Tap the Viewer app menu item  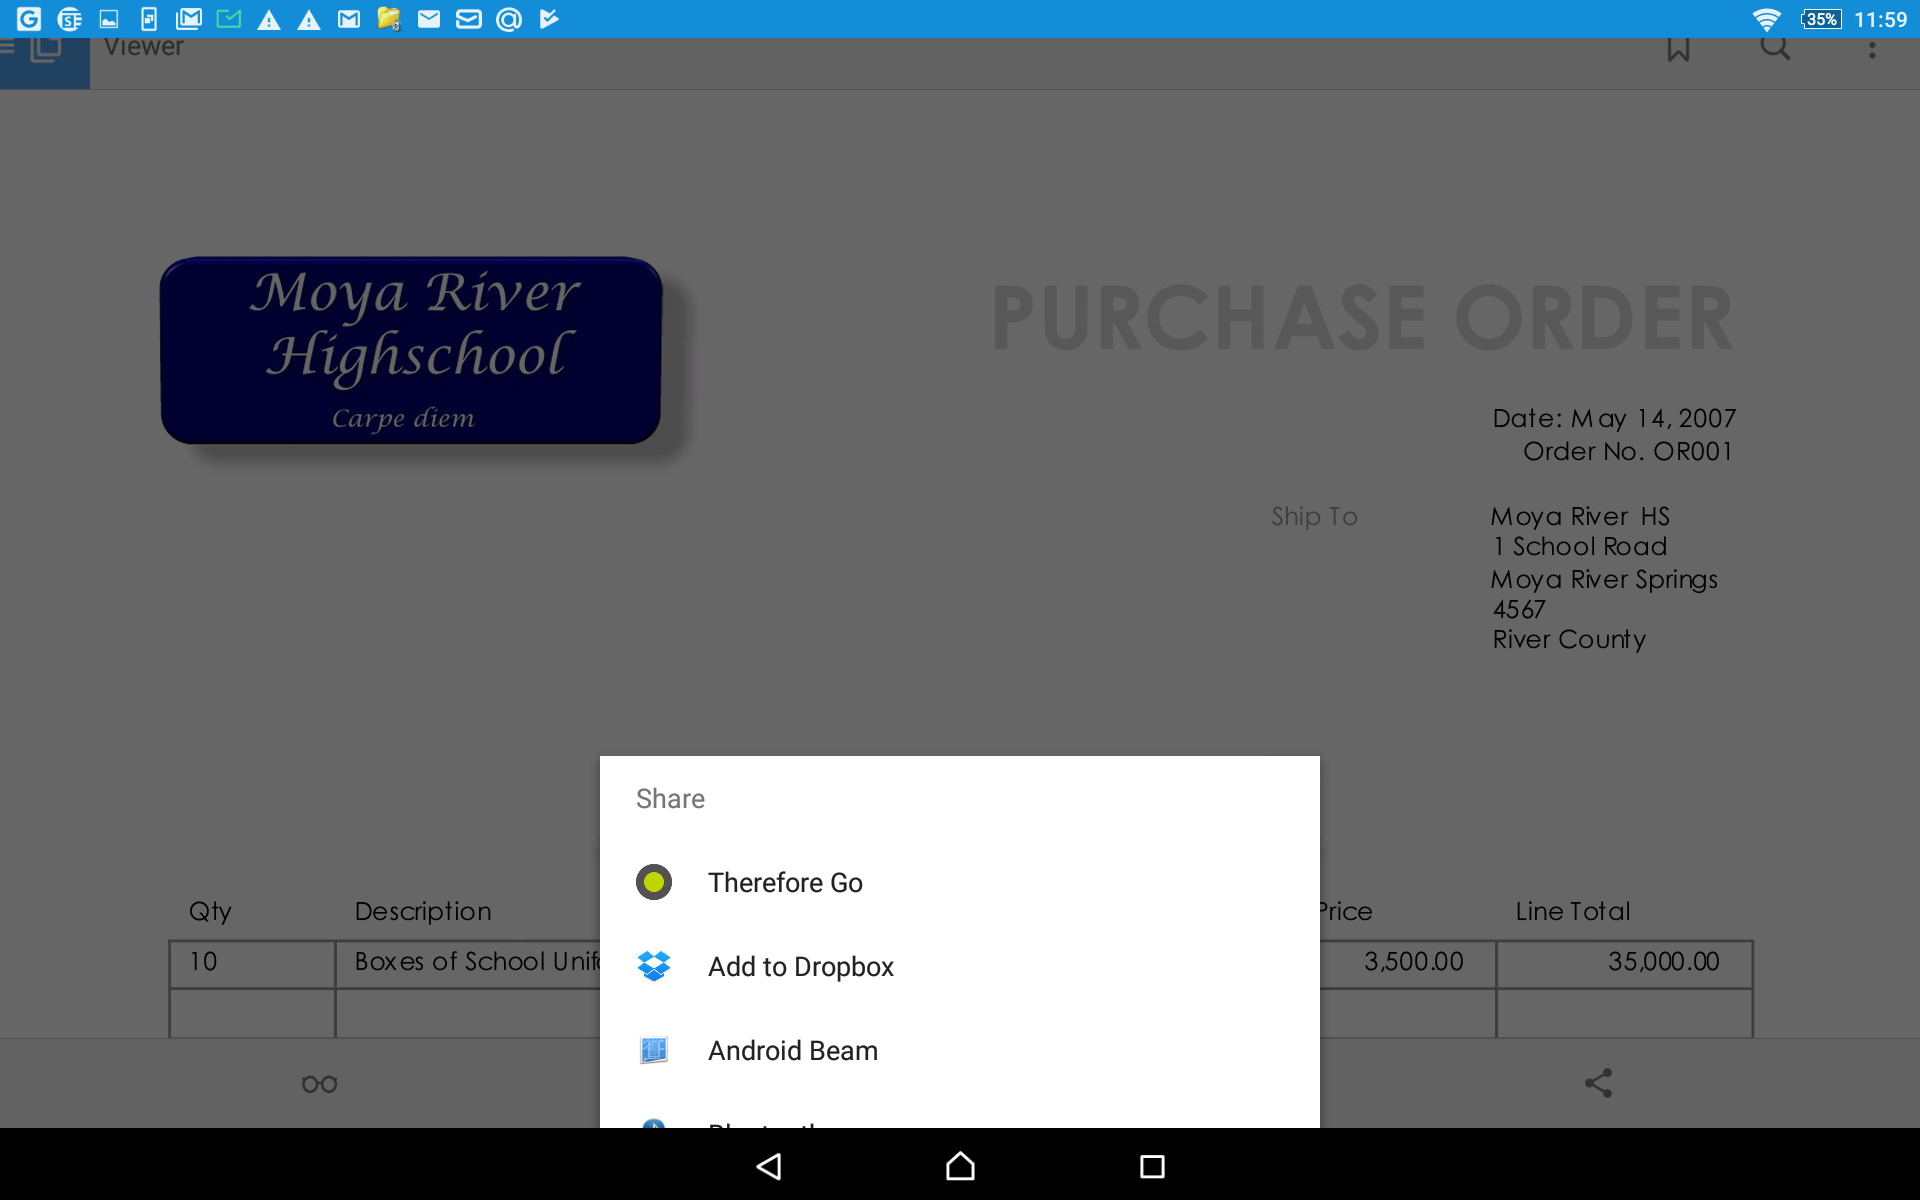click(x=145, y=46)
